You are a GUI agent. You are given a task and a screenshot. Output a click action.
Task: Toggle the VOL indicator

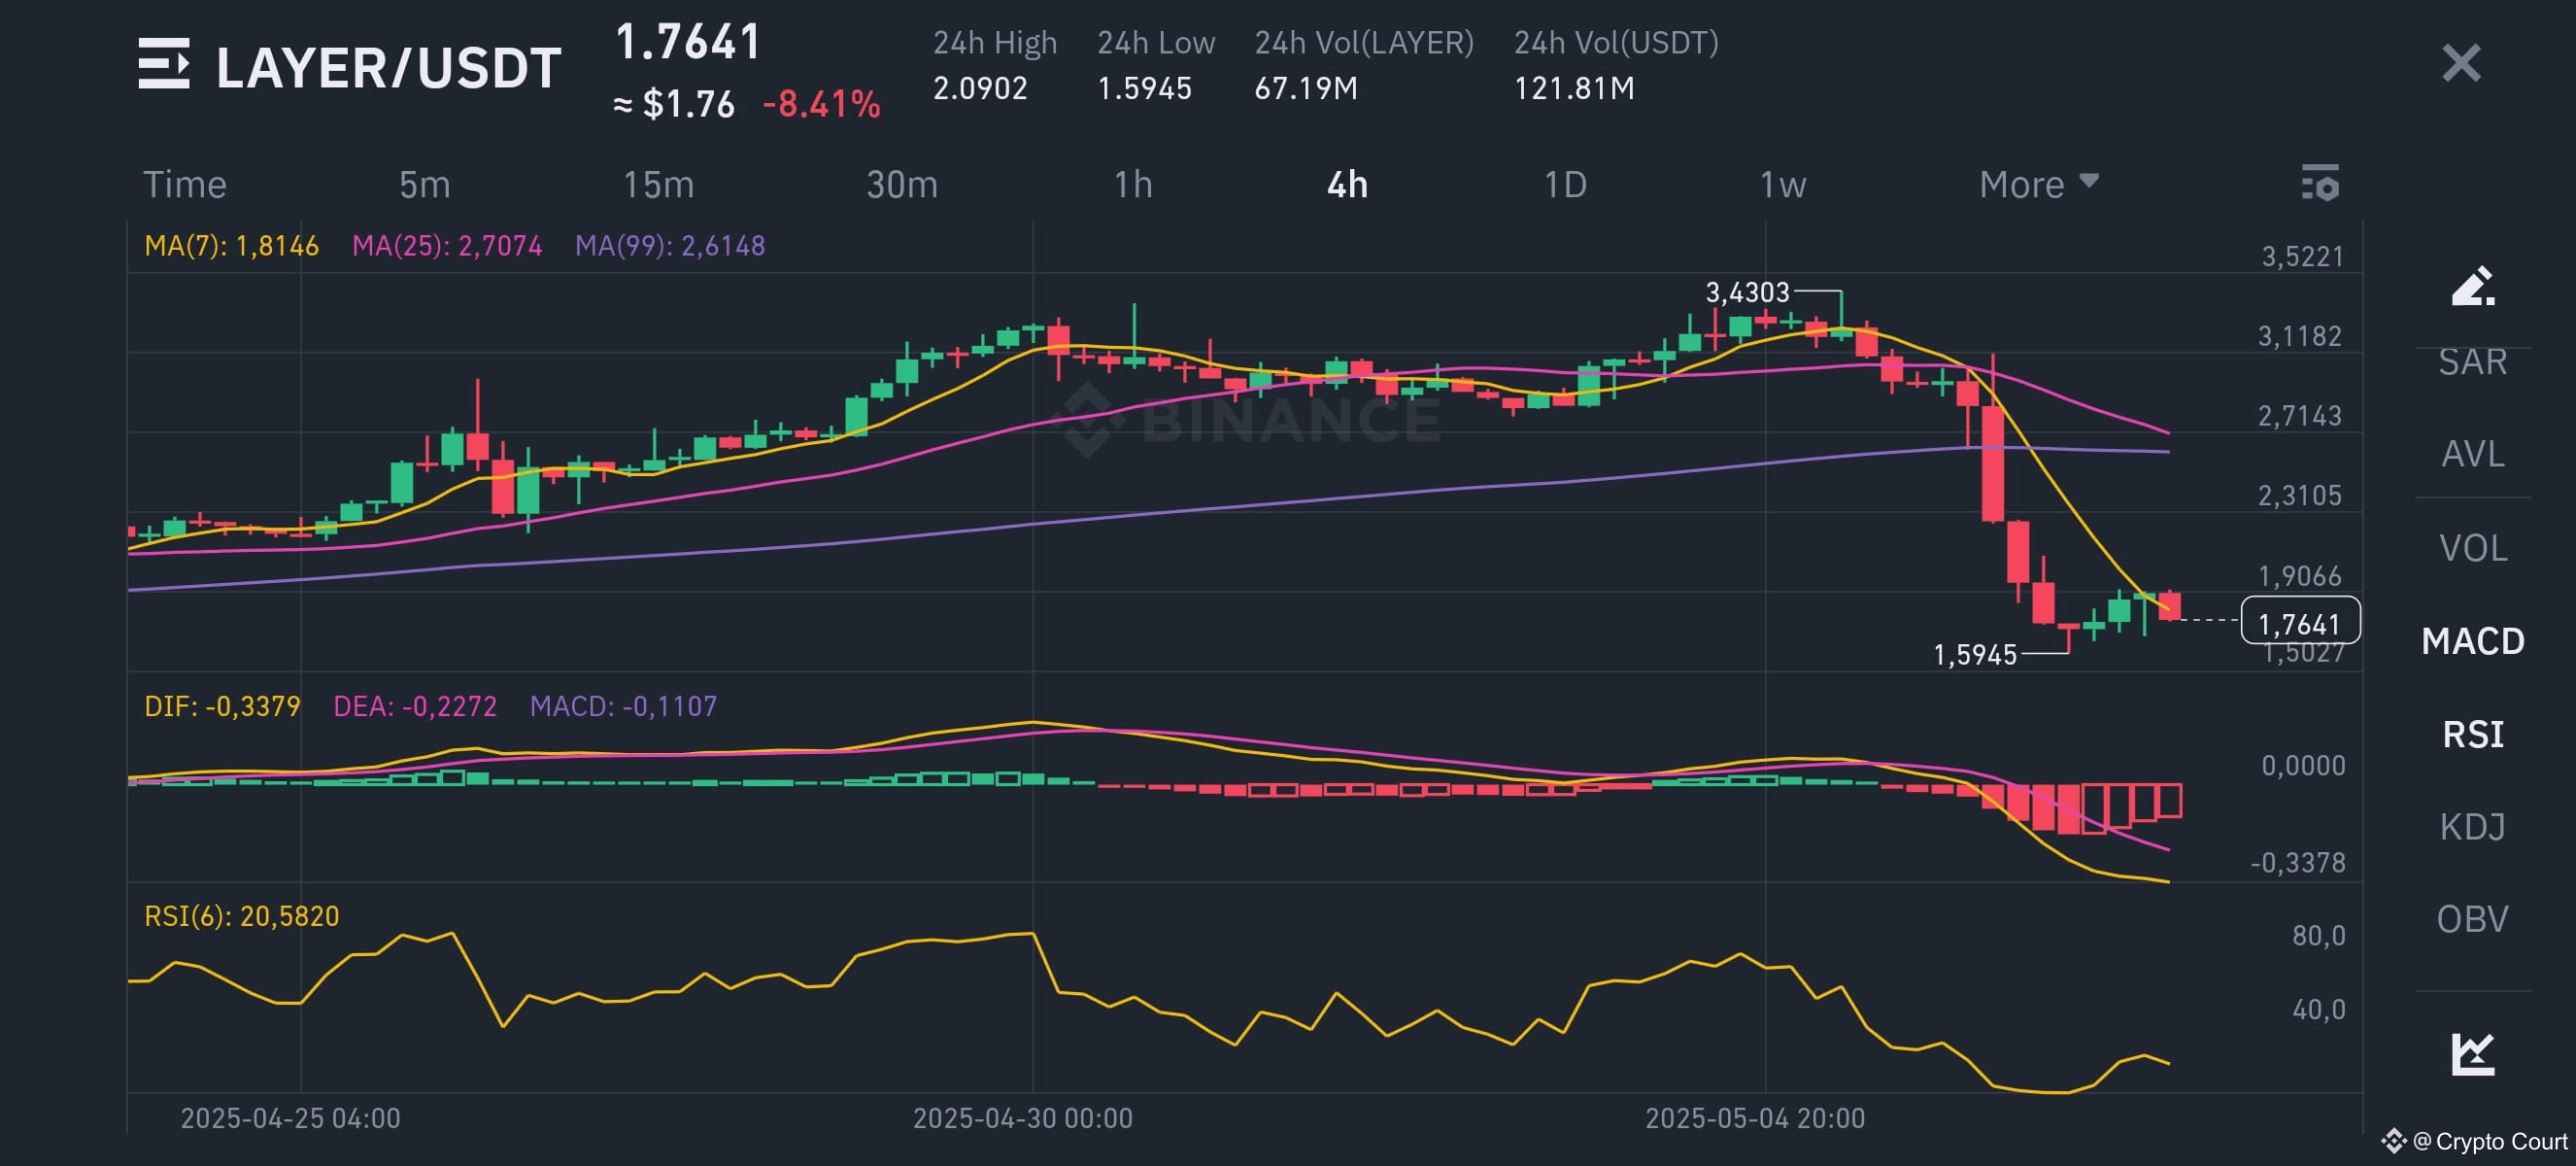(2472, 548)
